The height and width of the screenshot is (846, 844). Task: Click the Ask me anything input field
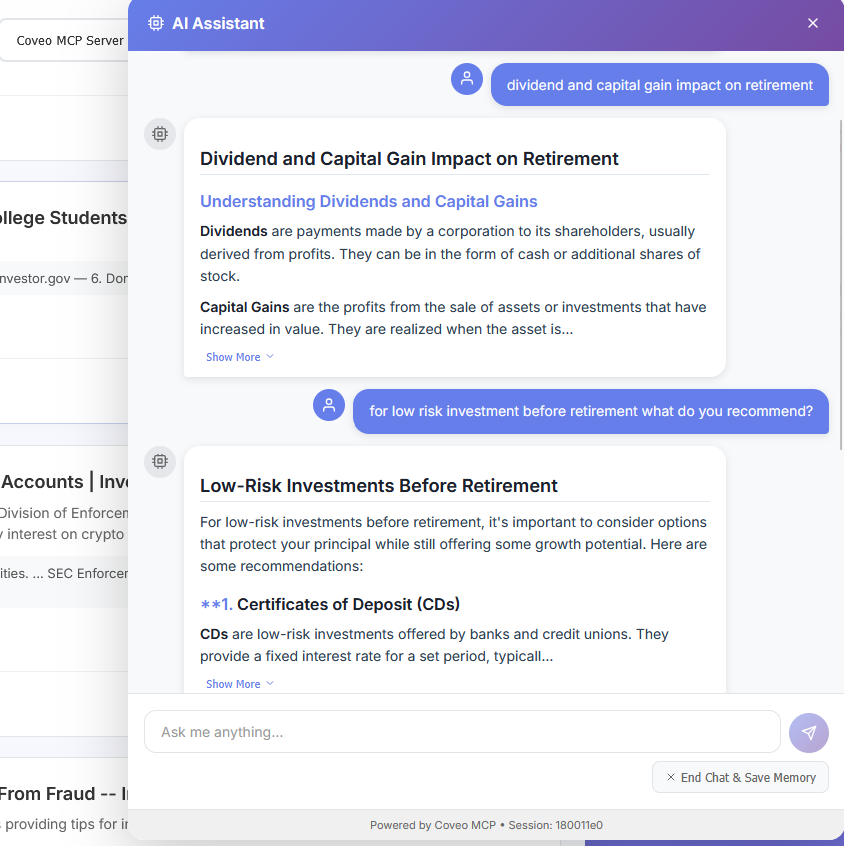[462, 732]
